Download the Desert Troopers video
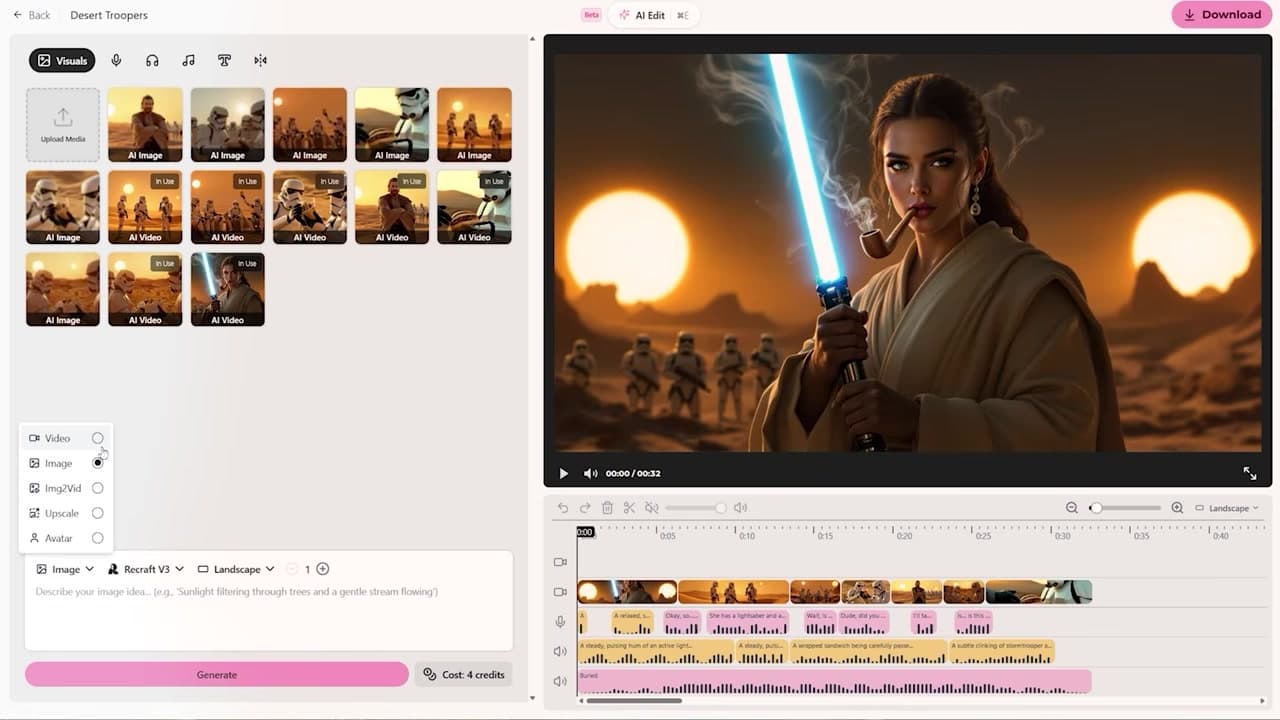The height and width of the screenshot is (720, 1280). 1222,15
